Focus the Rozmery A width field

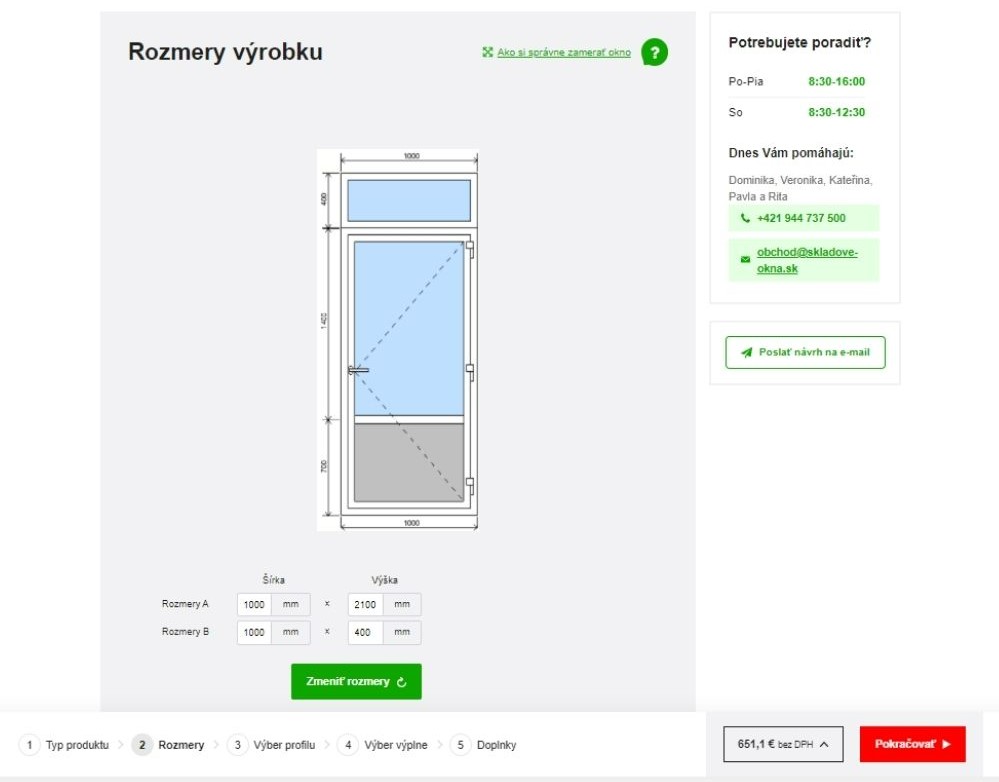click(x=255, y=605)
